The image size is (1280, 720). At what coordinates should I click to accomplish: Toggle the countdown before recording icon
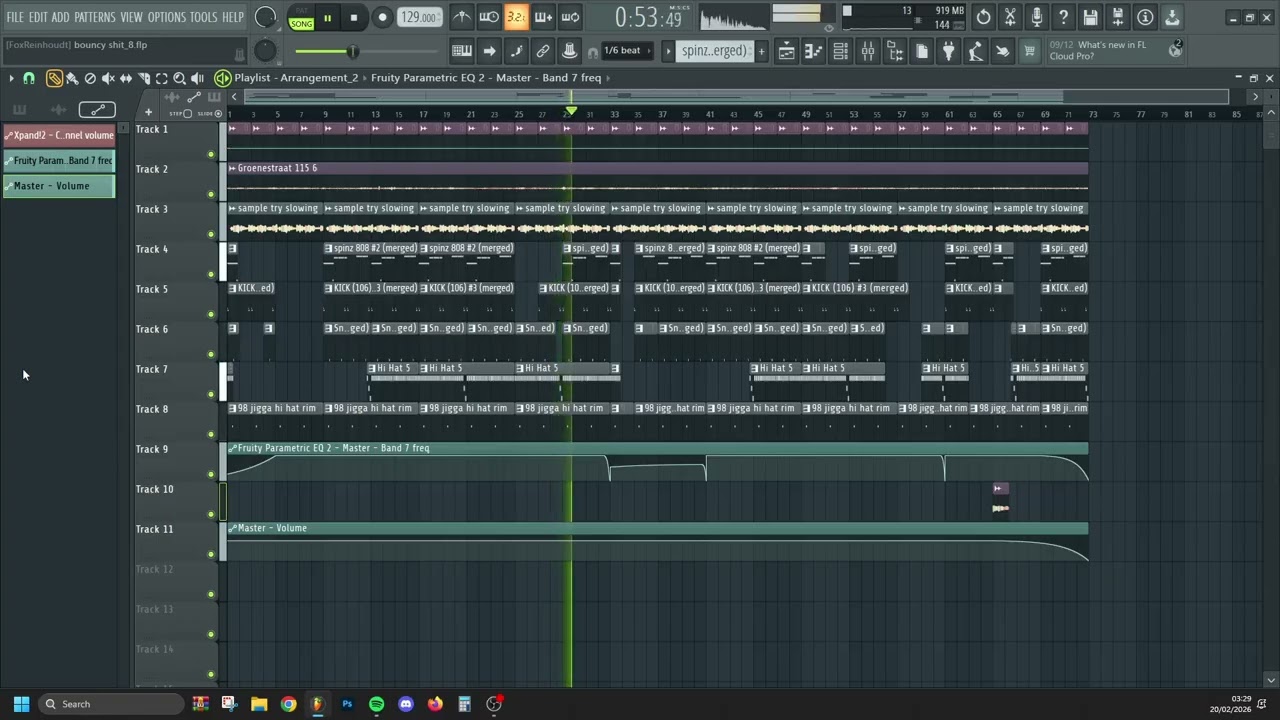click(516, 17)
